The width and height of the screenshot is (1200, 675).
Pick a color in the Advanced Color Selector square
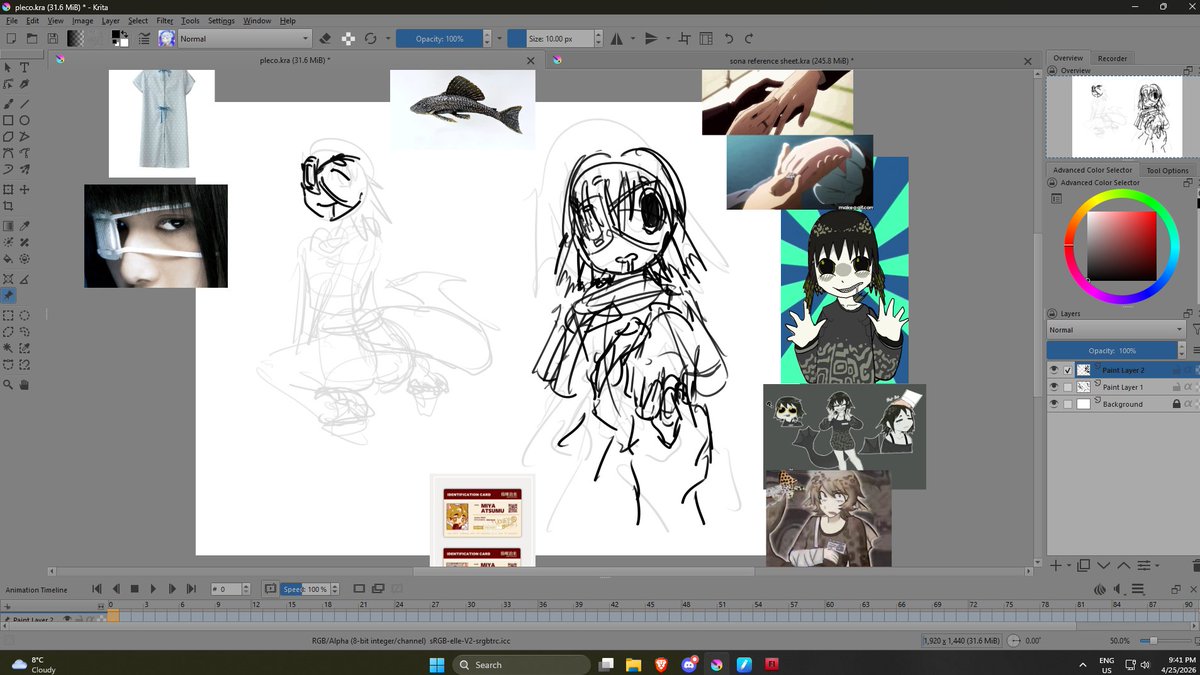(1121, 246)
